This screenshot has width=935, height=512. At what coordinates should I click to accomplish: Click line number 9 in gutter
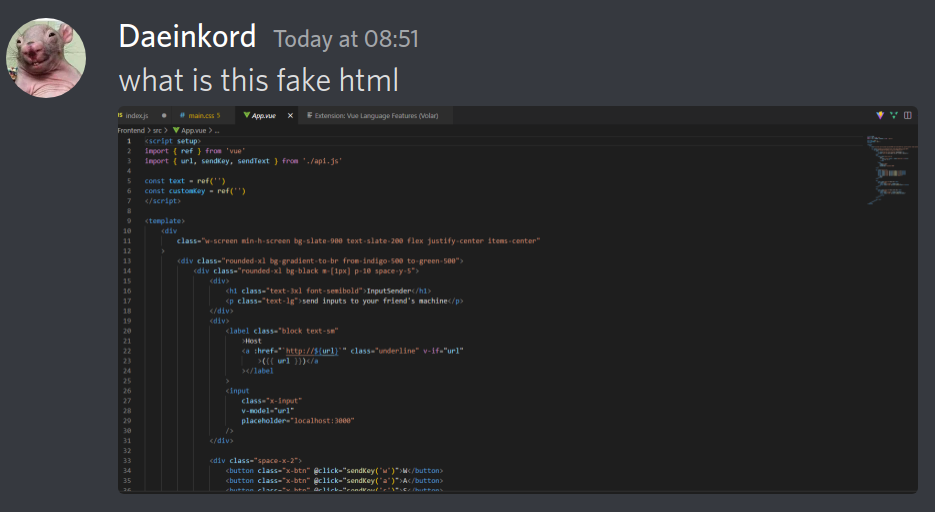point(129,221)
